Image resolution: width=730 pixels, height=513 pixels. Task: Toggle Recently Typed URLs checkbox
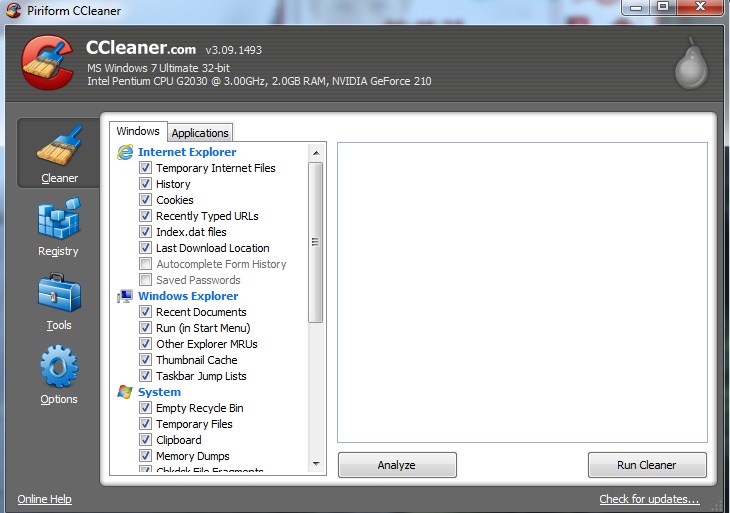pyautogui.click(x=146, y=216)
